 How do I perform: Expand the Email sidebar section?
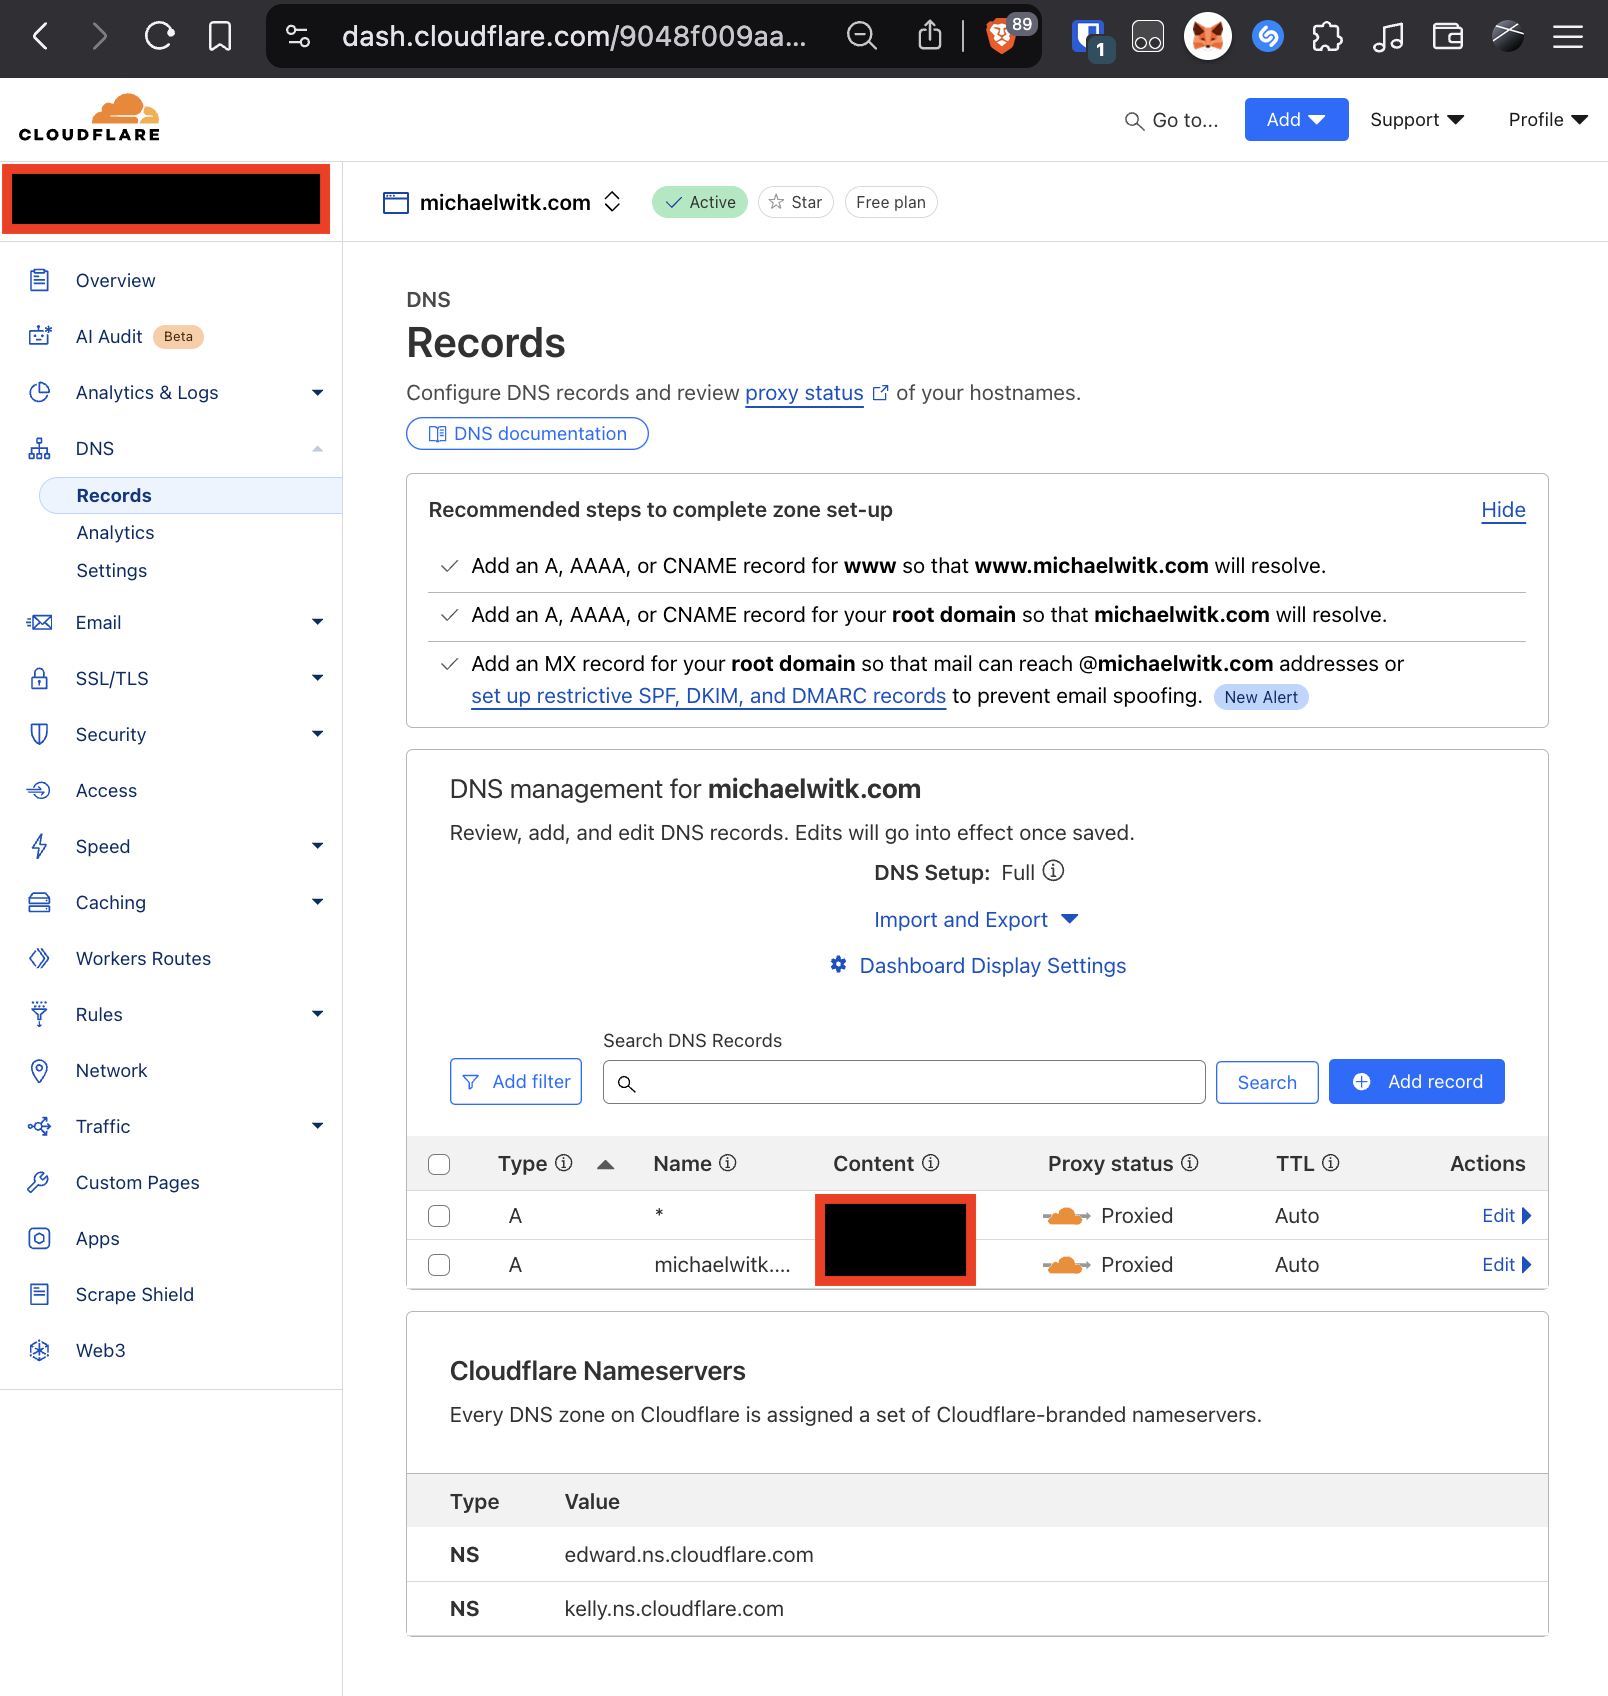click(x=318, y=623)
